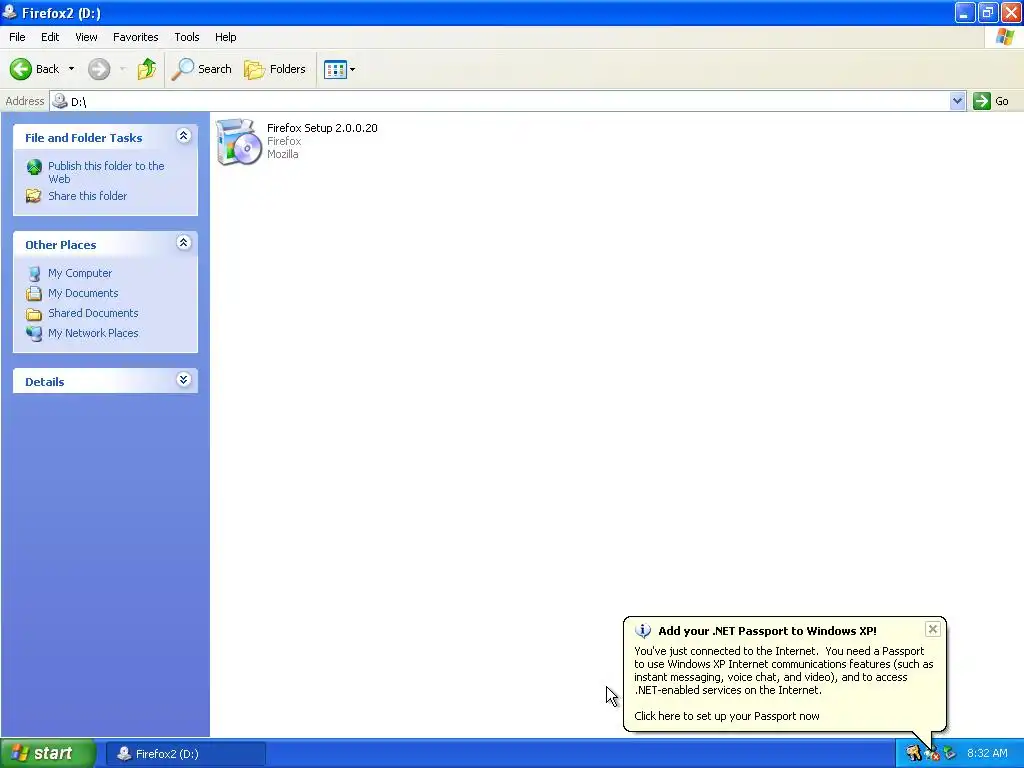This screenshot has width=1024, height=768.
Task: Click Publish this folder to the Web
Action: [106, 172]
